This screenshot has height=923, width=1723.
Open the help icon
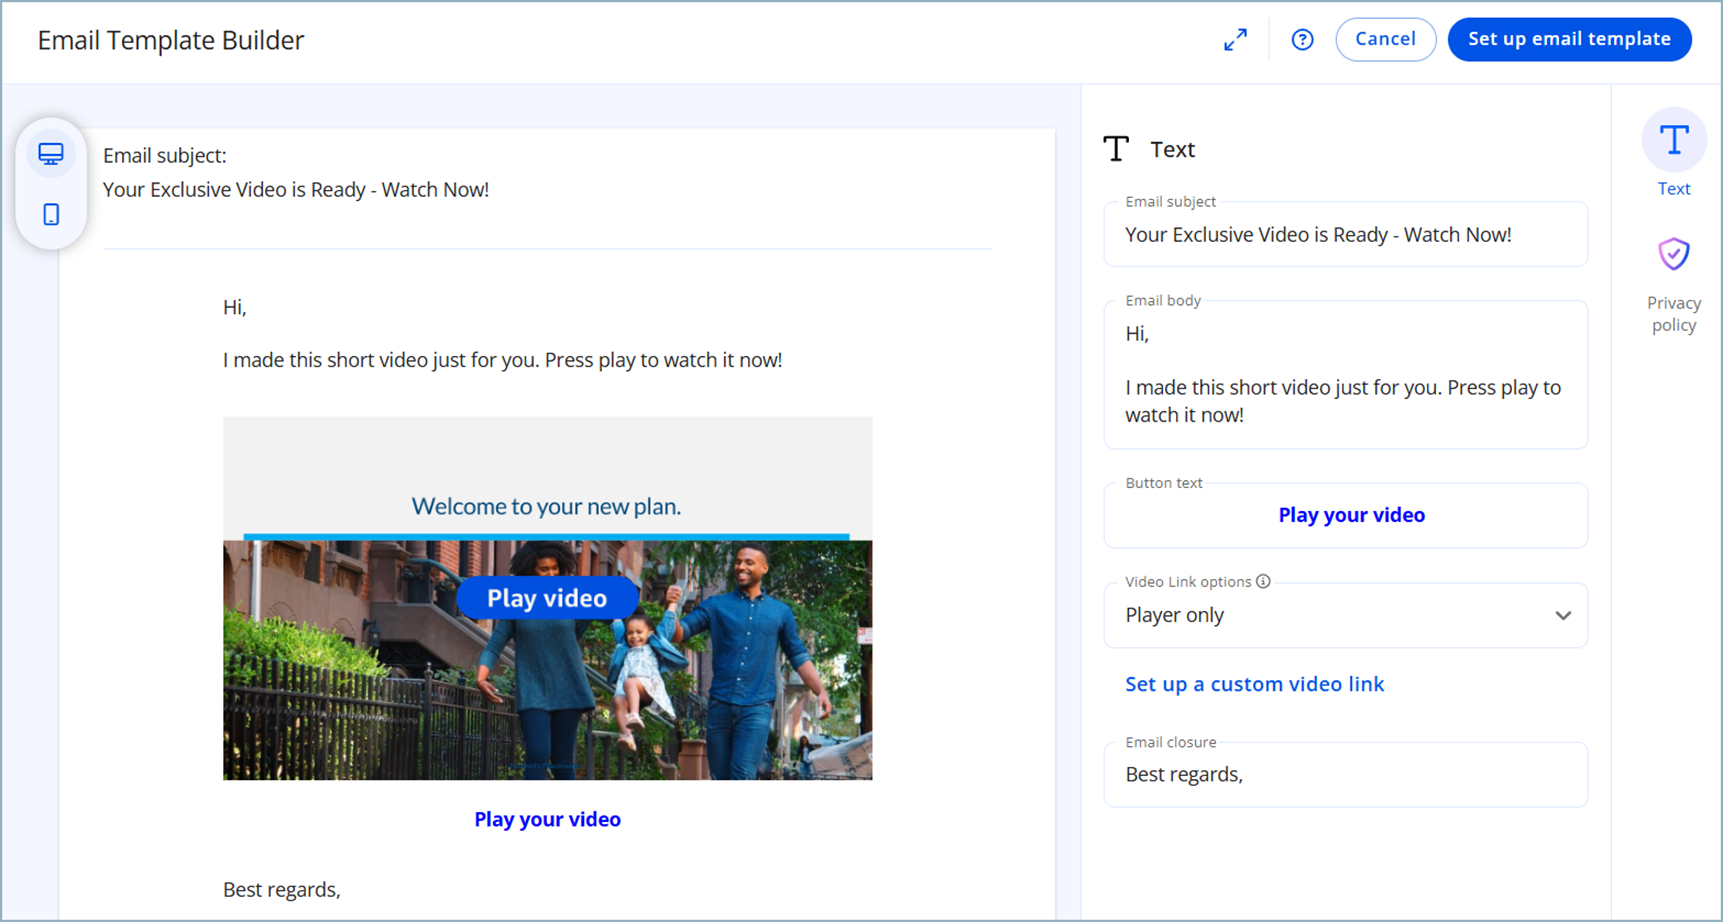pyautogui.click(x=1302, y=39)
